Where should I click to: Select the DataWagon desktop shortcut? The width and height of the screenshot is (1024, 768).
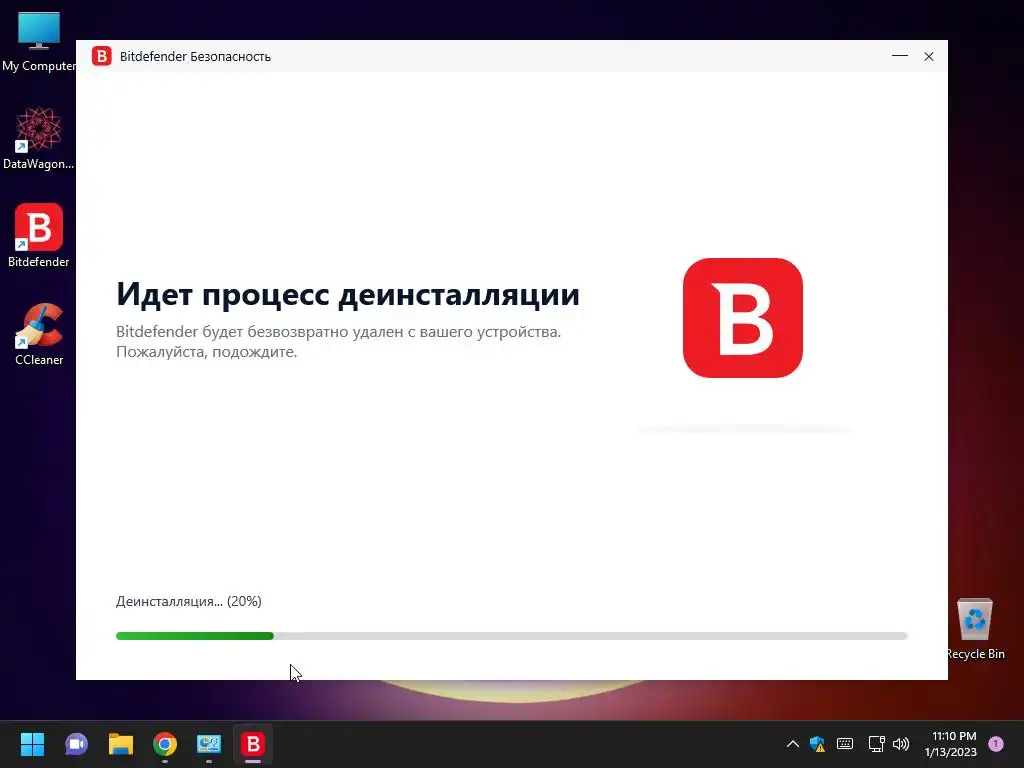point(39,138)
